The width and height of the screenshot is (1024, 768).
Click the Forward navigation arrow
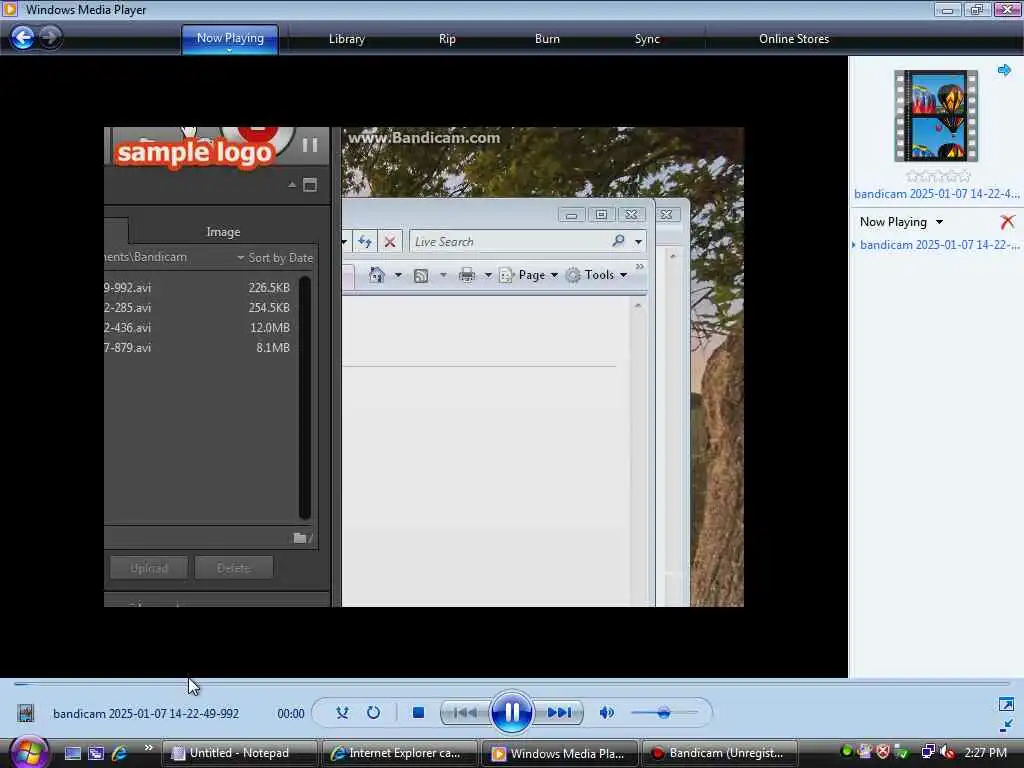pos(50,37)
